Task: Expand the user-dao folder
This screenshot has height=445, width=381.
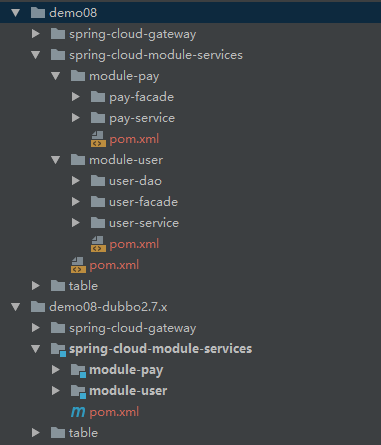Action: [76, 181]
